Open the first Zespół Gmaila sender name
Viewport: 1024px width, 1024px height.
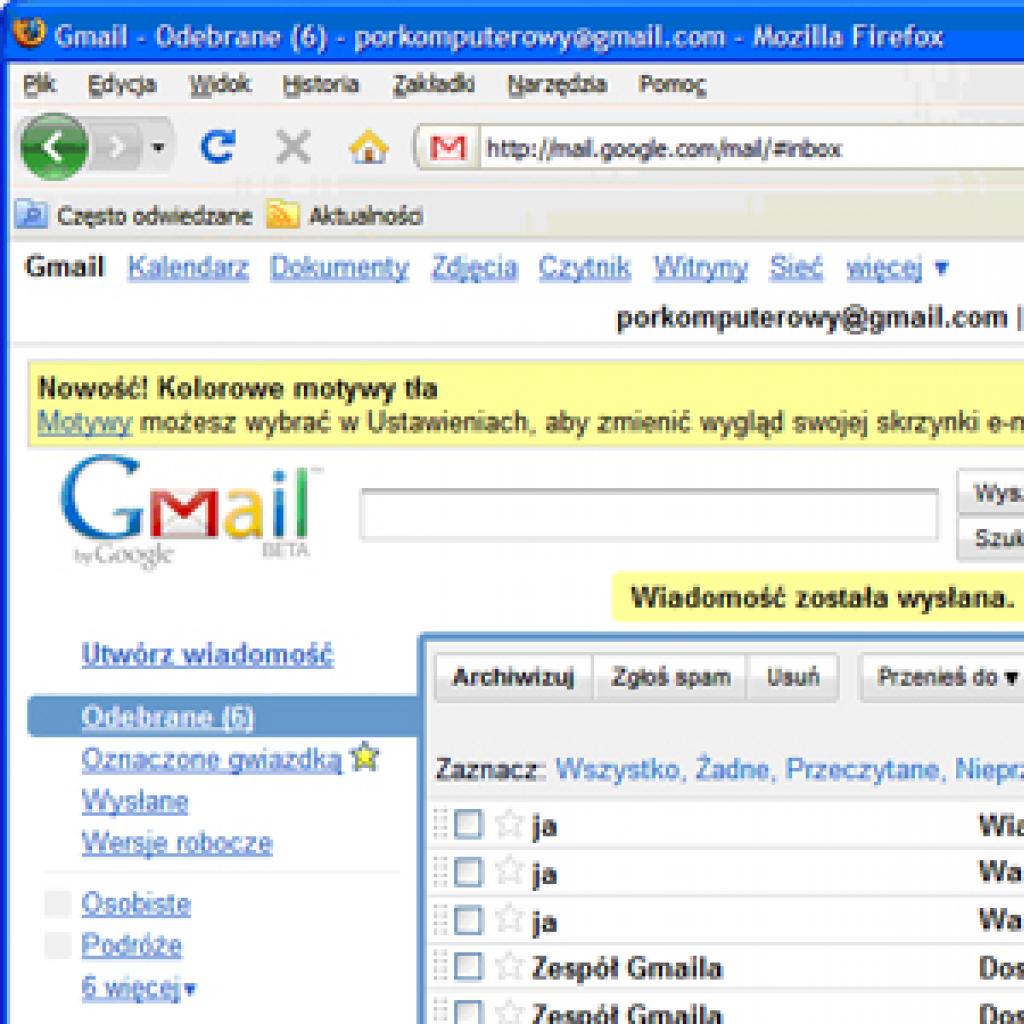pos(627,968)
